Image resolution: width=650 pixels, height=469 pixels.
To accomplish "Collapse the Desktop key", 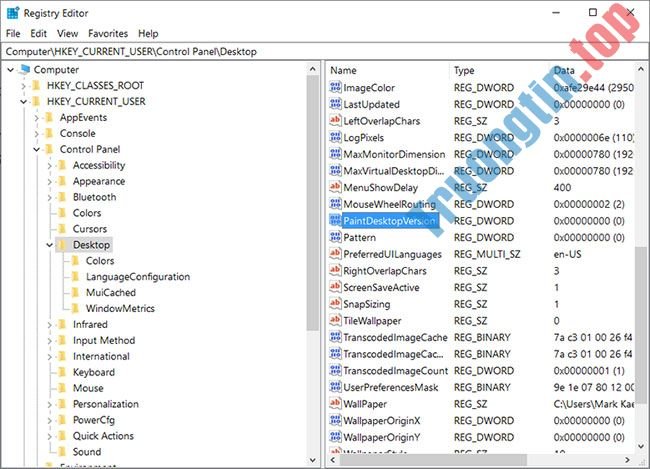I will 49,245.
